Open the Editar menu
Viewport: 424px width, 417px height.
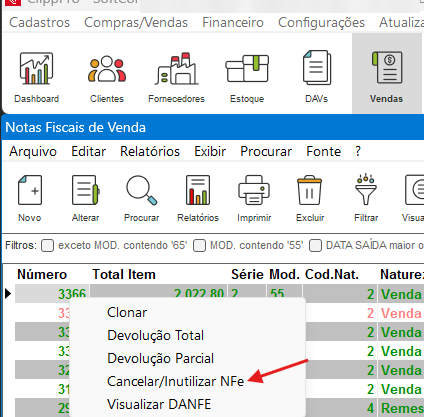89,152
